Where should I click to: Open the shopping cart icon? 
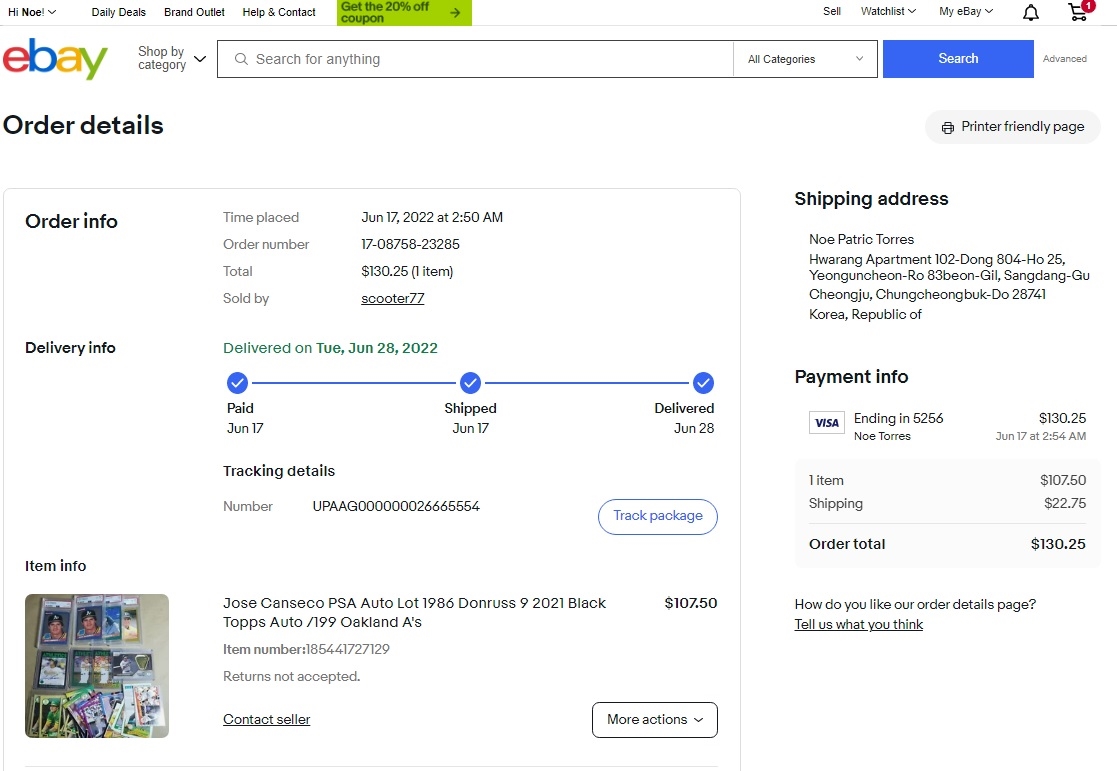click(1079, 12)
